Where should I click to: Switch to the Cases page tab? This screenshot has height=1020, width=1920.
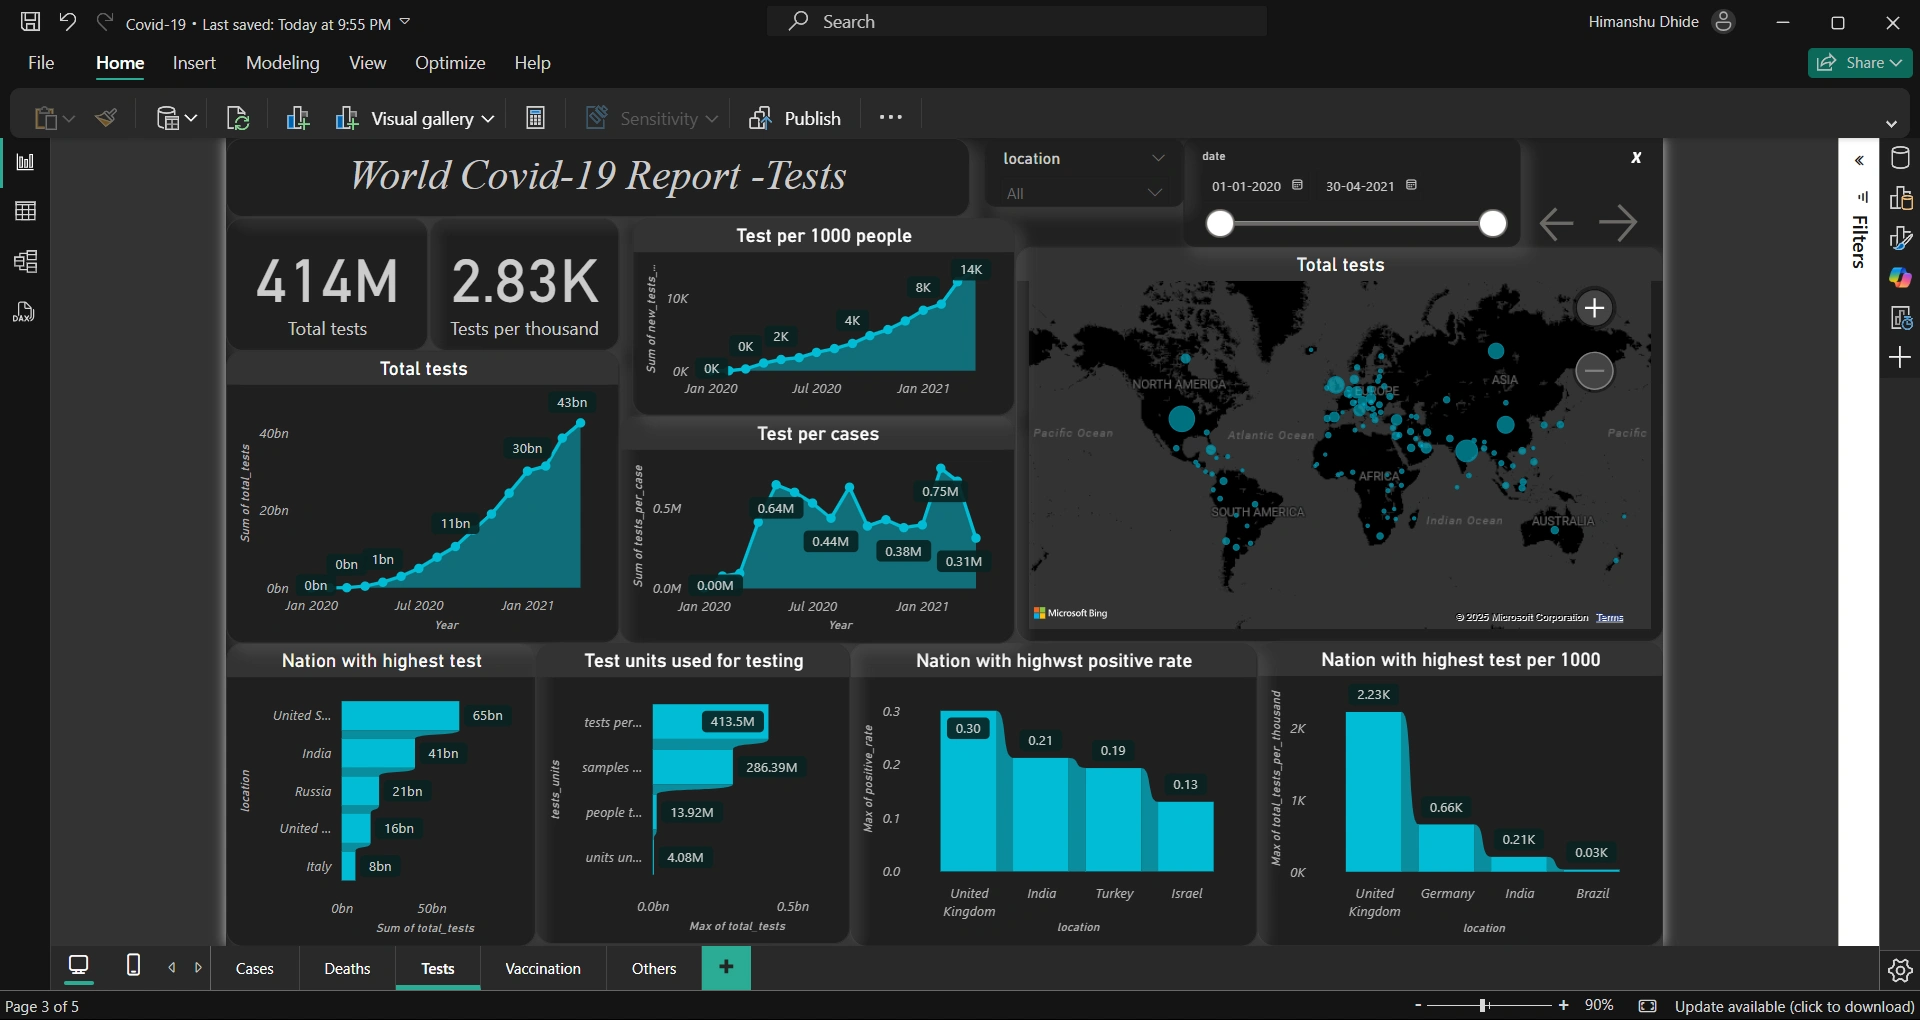click(x=254, y=968)
